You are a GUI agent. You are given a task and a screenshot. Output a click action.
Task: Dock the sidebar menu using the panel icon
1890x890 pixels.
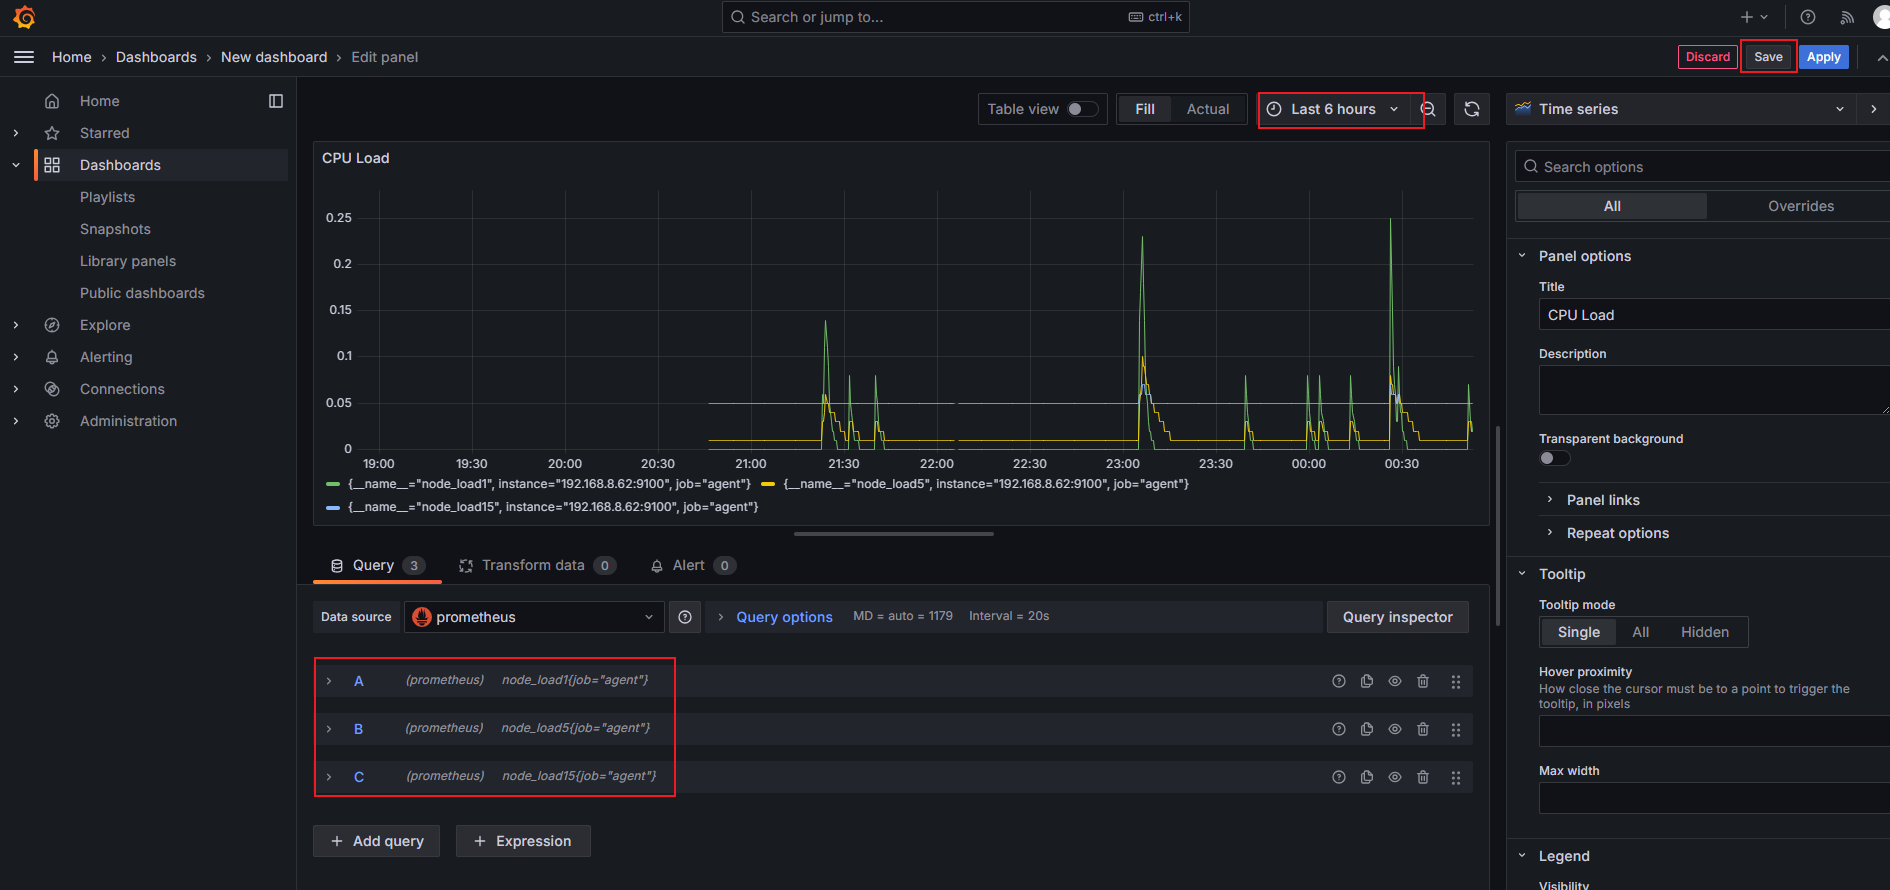276,101
